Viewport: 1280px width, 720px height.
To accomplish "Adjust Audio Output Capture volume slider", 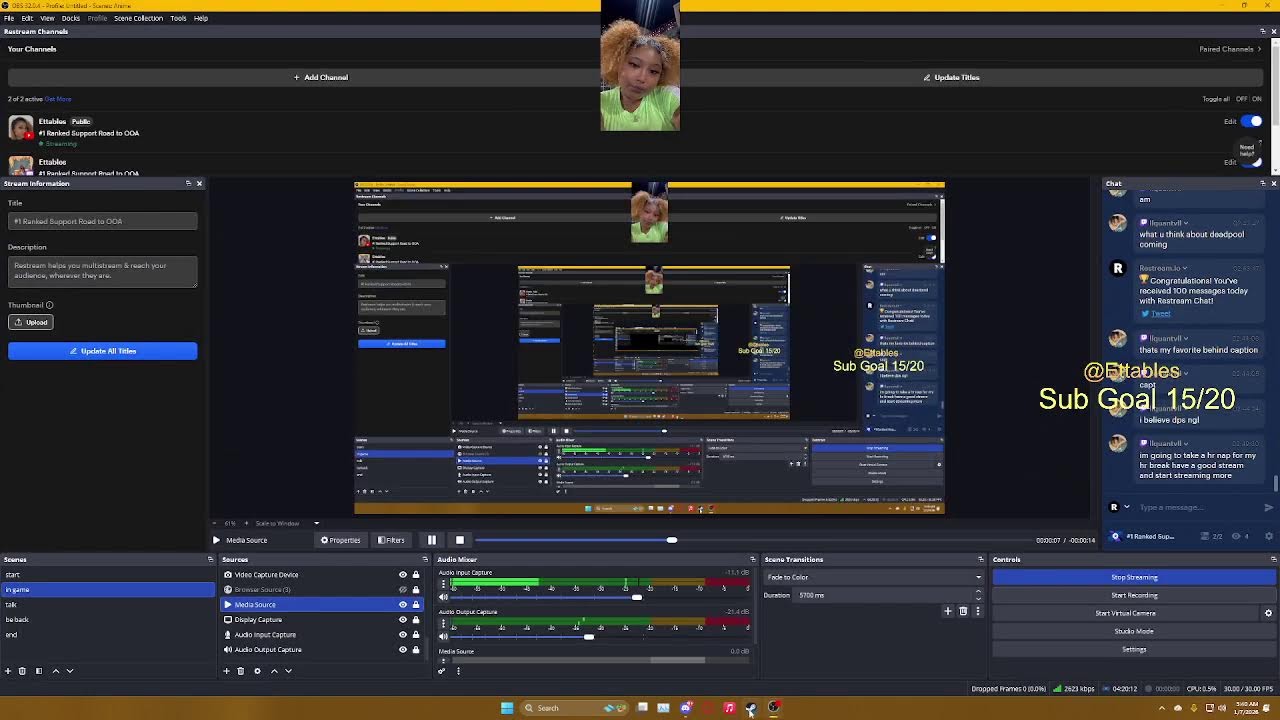I will (589, 636).
